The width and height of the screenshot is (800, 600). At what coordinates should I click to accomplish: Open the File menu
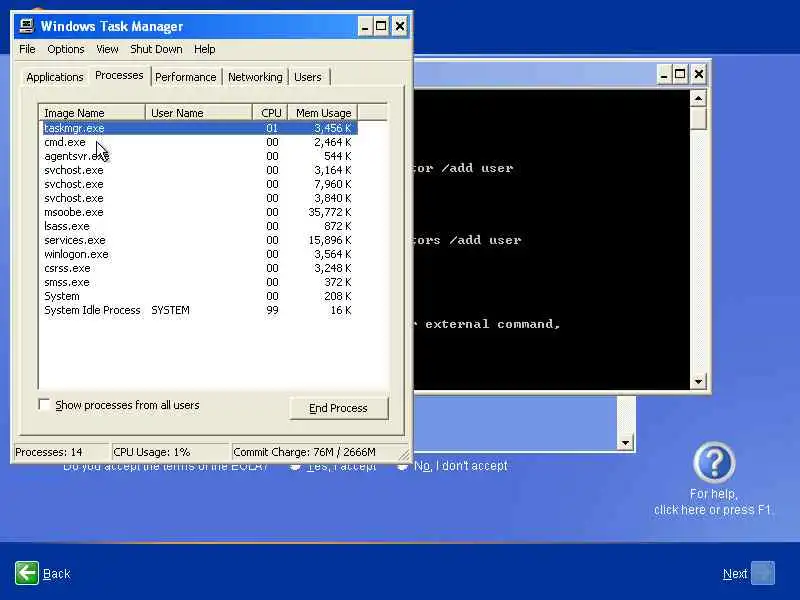click(x=27, y=49)
